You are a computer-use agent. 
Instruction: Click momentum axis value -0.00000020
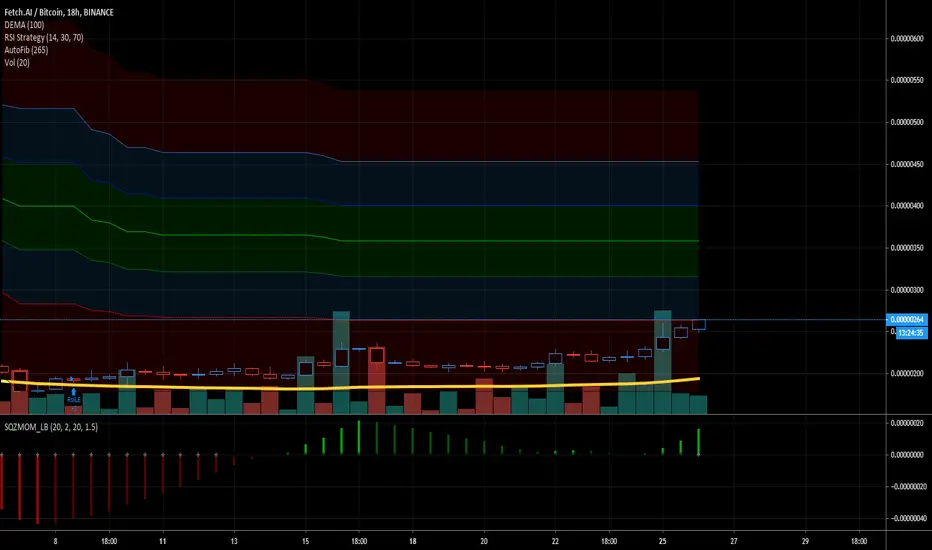[x=907, y=486]
